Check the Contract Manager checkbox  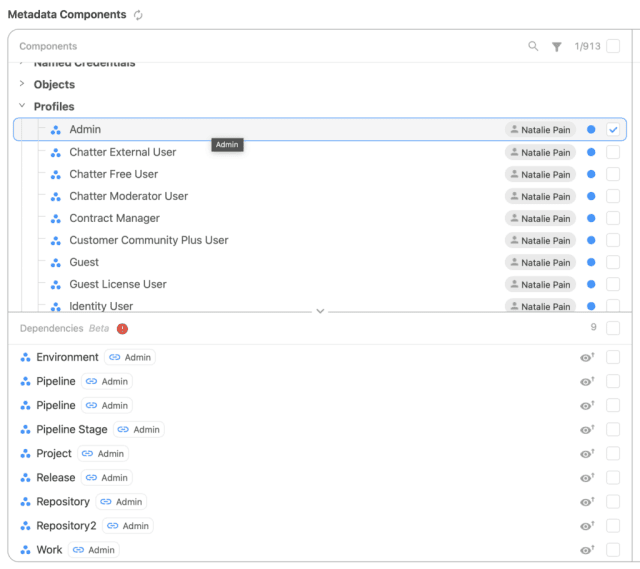[x=613, y=218]
